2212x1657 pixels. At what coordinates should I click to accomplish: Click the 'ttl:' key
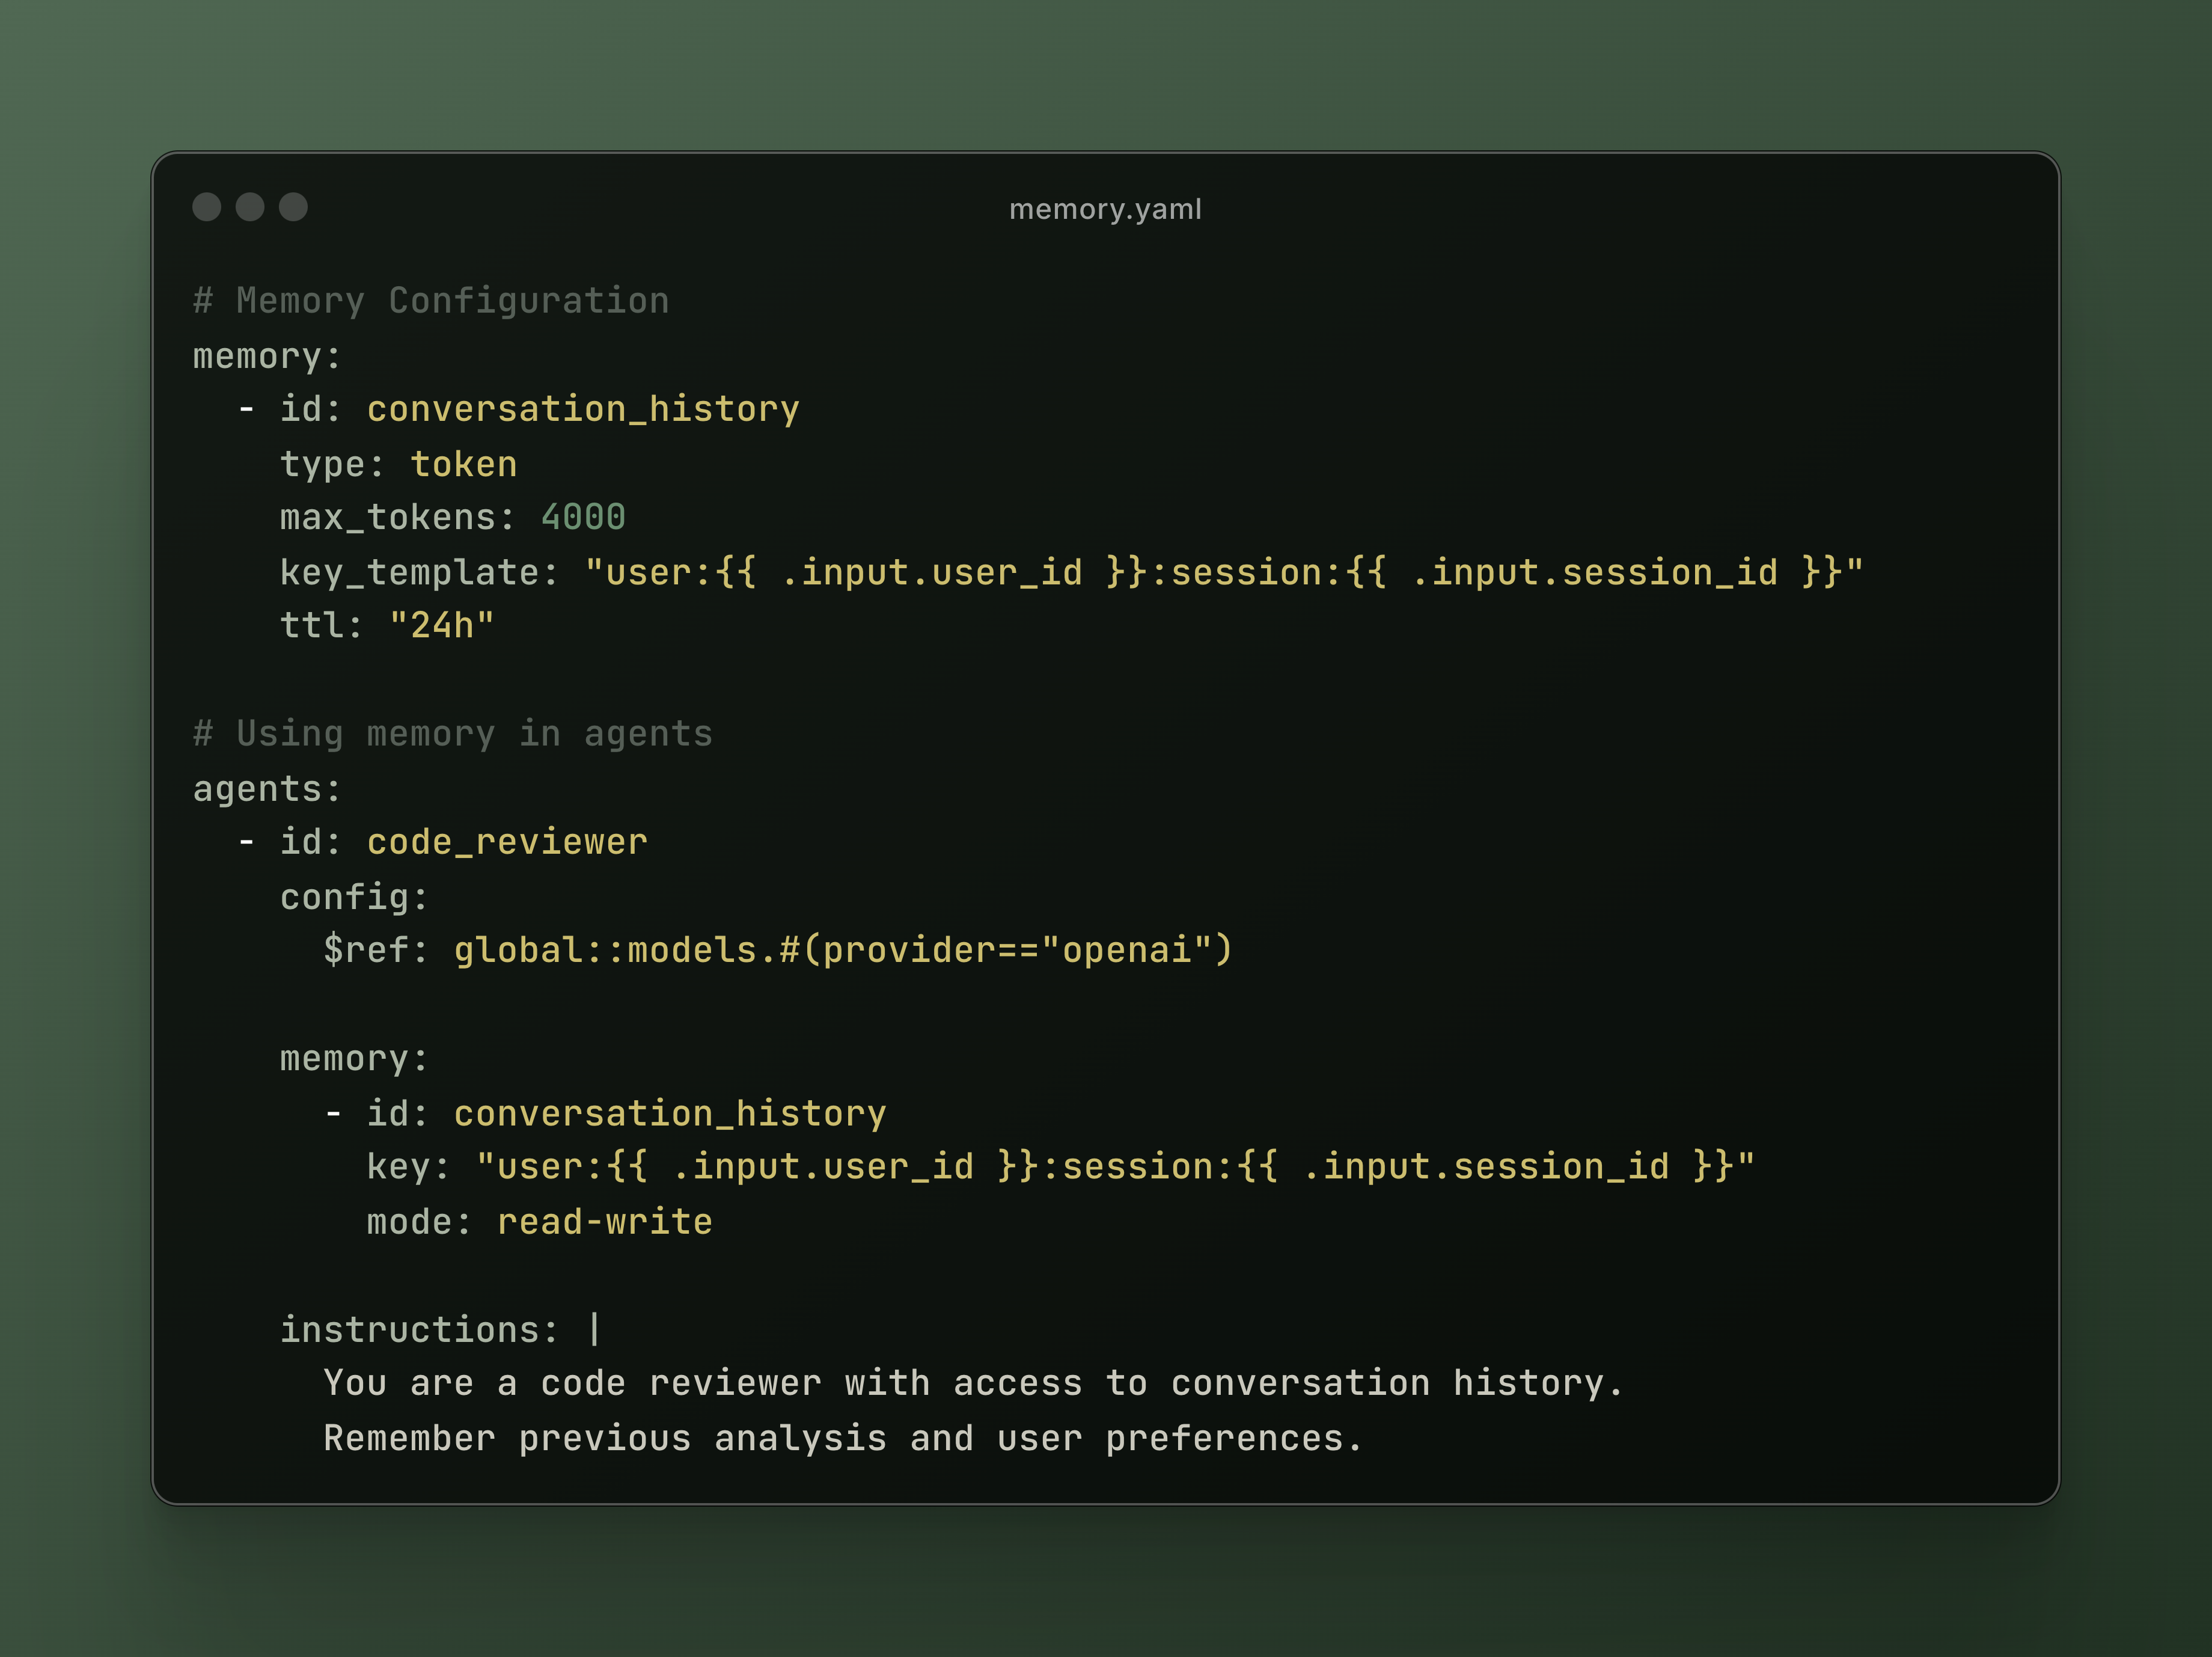coord(321,625)
